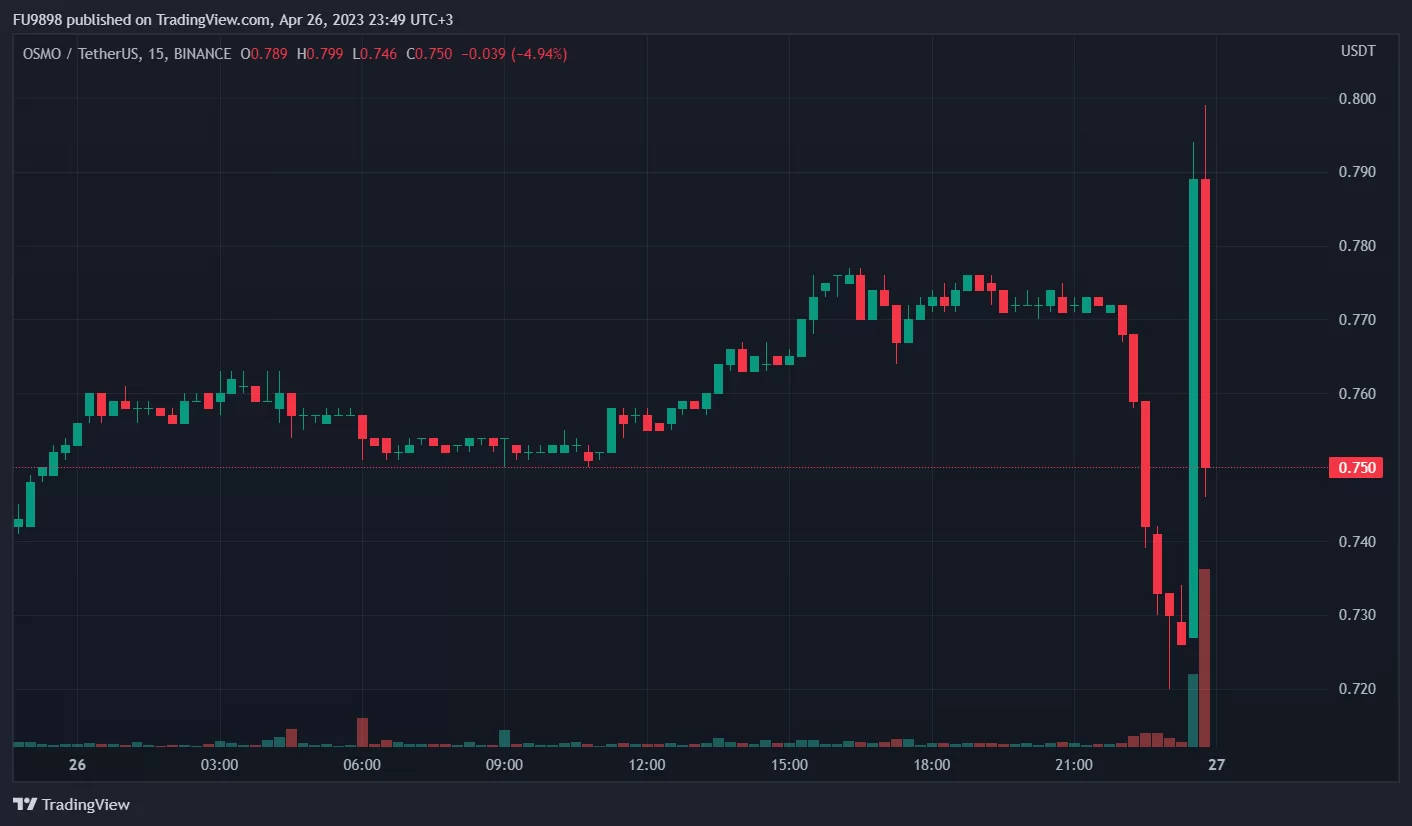The height and width of the screenshot is (826, 1412).
Task: Select the 12:00 time axis label
Action: (x=646, y=765)
